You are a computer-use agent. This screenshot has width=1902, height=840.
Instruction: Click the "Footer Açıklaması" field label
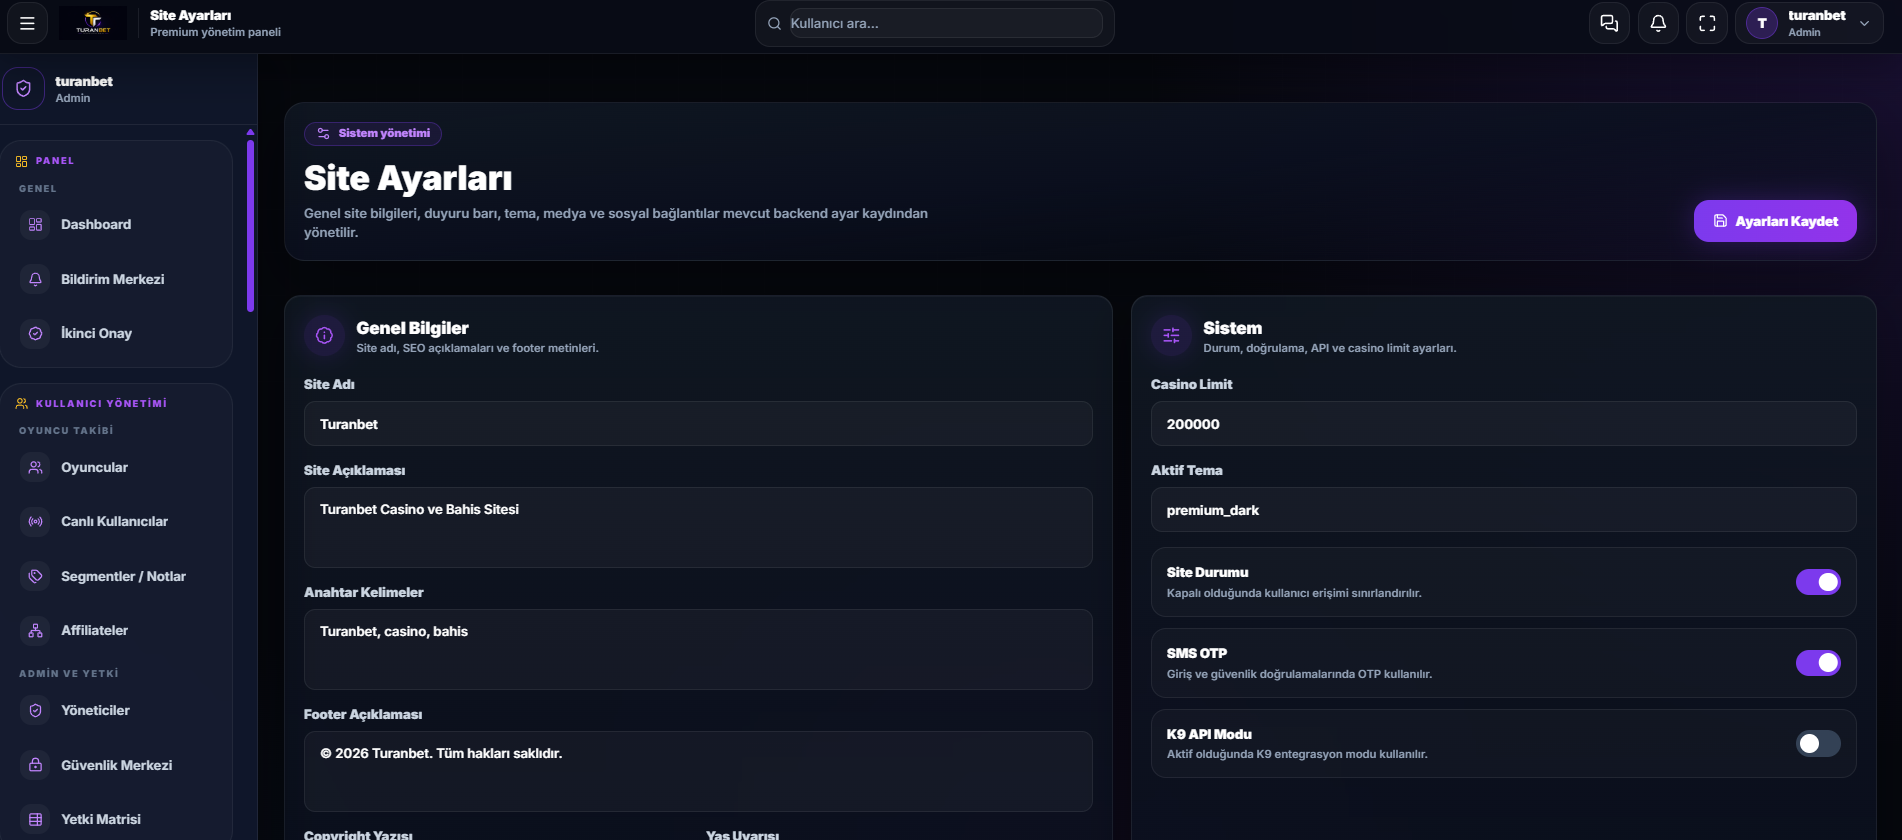[363, 714]
